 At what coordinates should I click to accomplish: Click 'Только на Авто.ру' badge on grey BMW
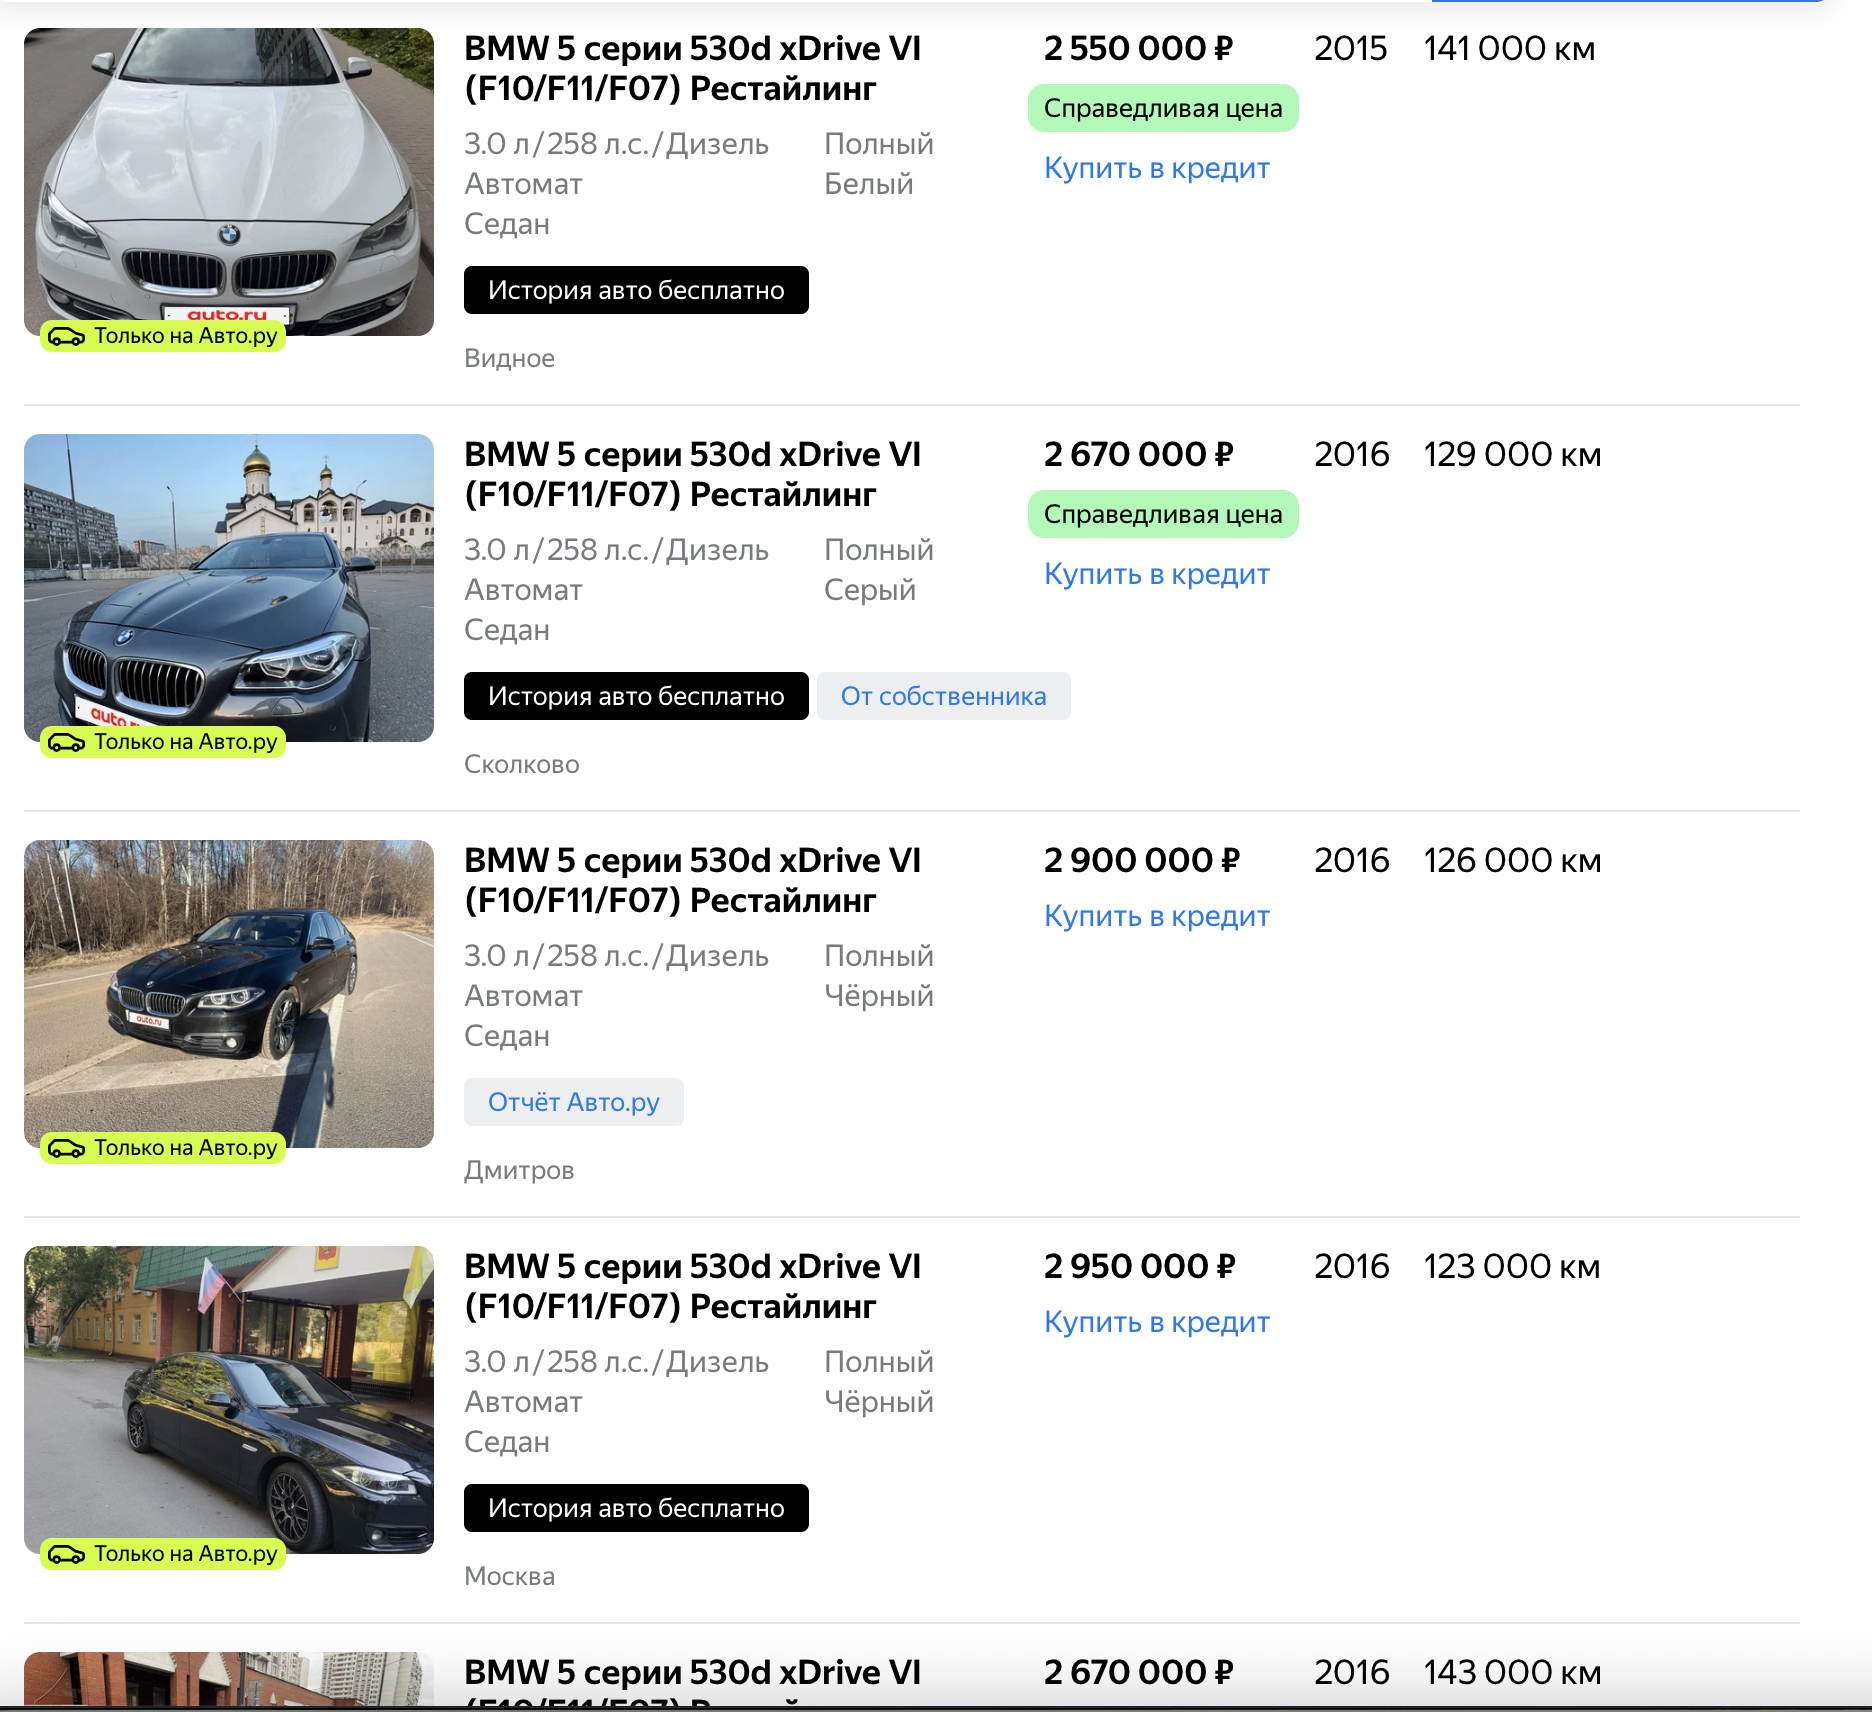[164, 742]
